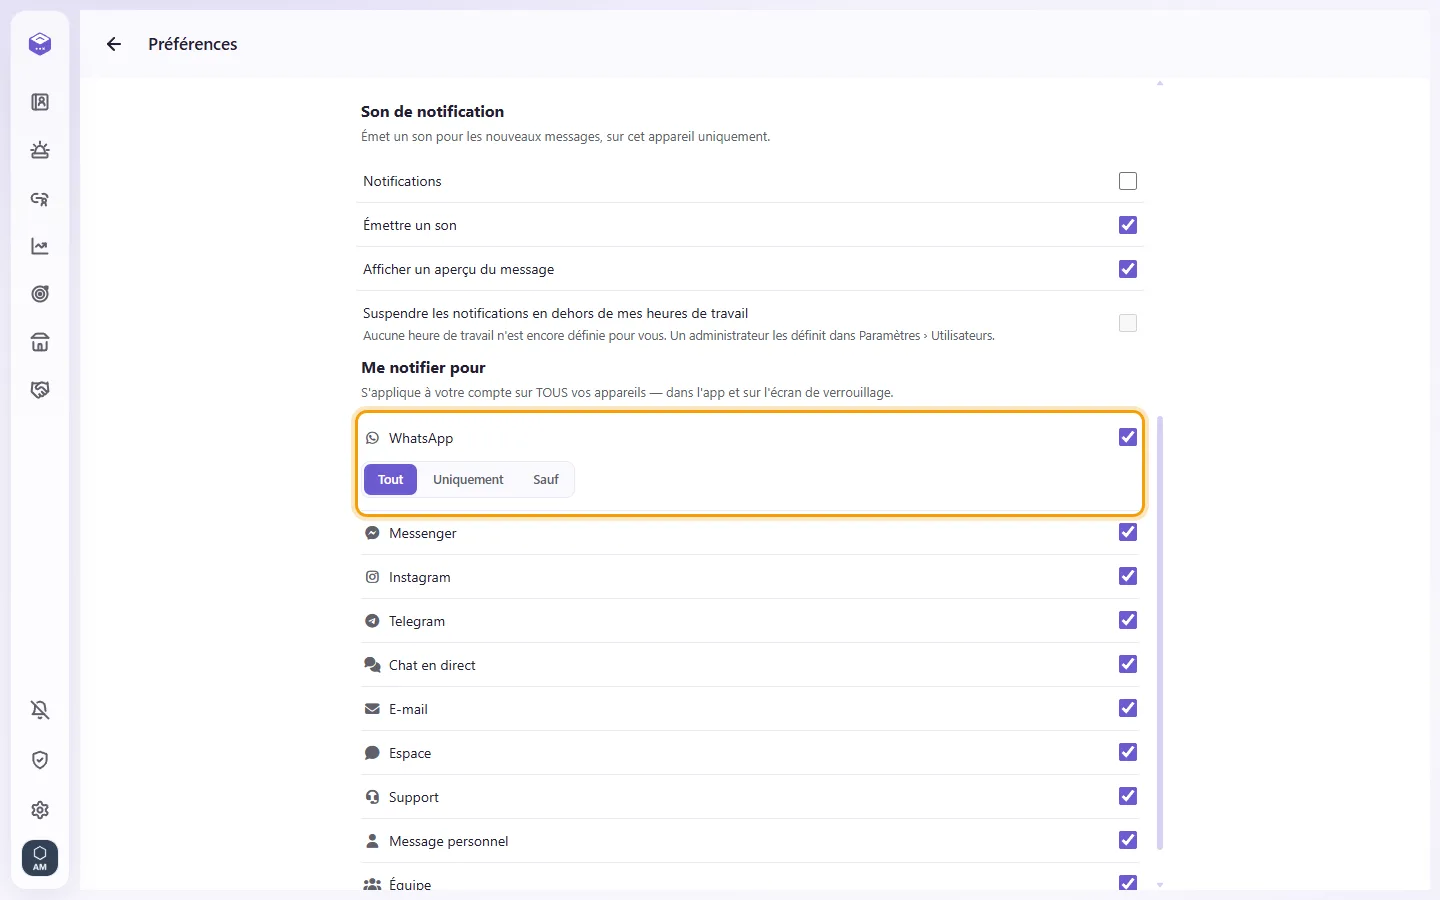The image size is (1440, 900).
Task: Open the settings gear icon in sidebar
Action: (40, 810)
